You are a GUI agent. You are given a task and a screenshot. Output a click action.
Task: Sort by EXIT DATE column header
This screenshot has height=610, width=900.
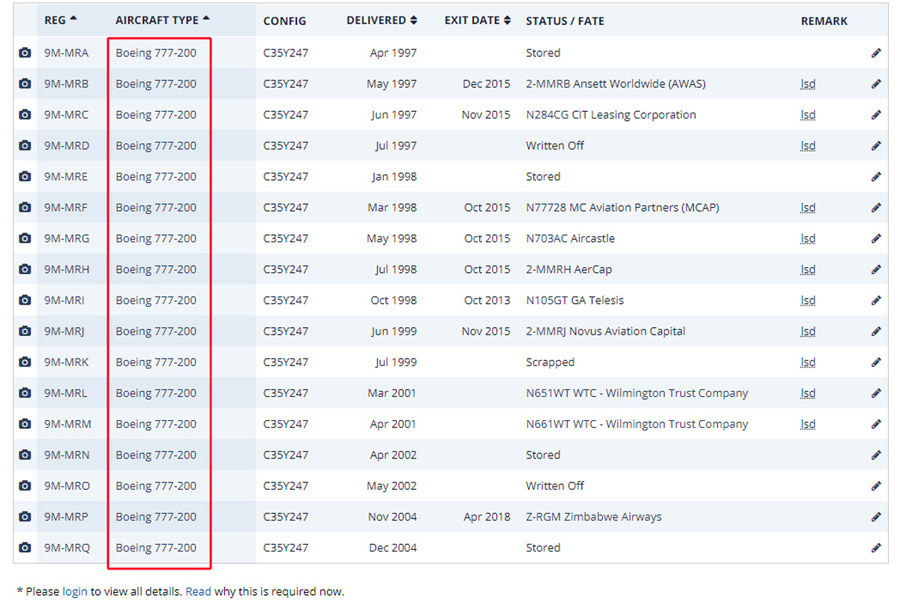pyautogui.click(x=478, y=20)
